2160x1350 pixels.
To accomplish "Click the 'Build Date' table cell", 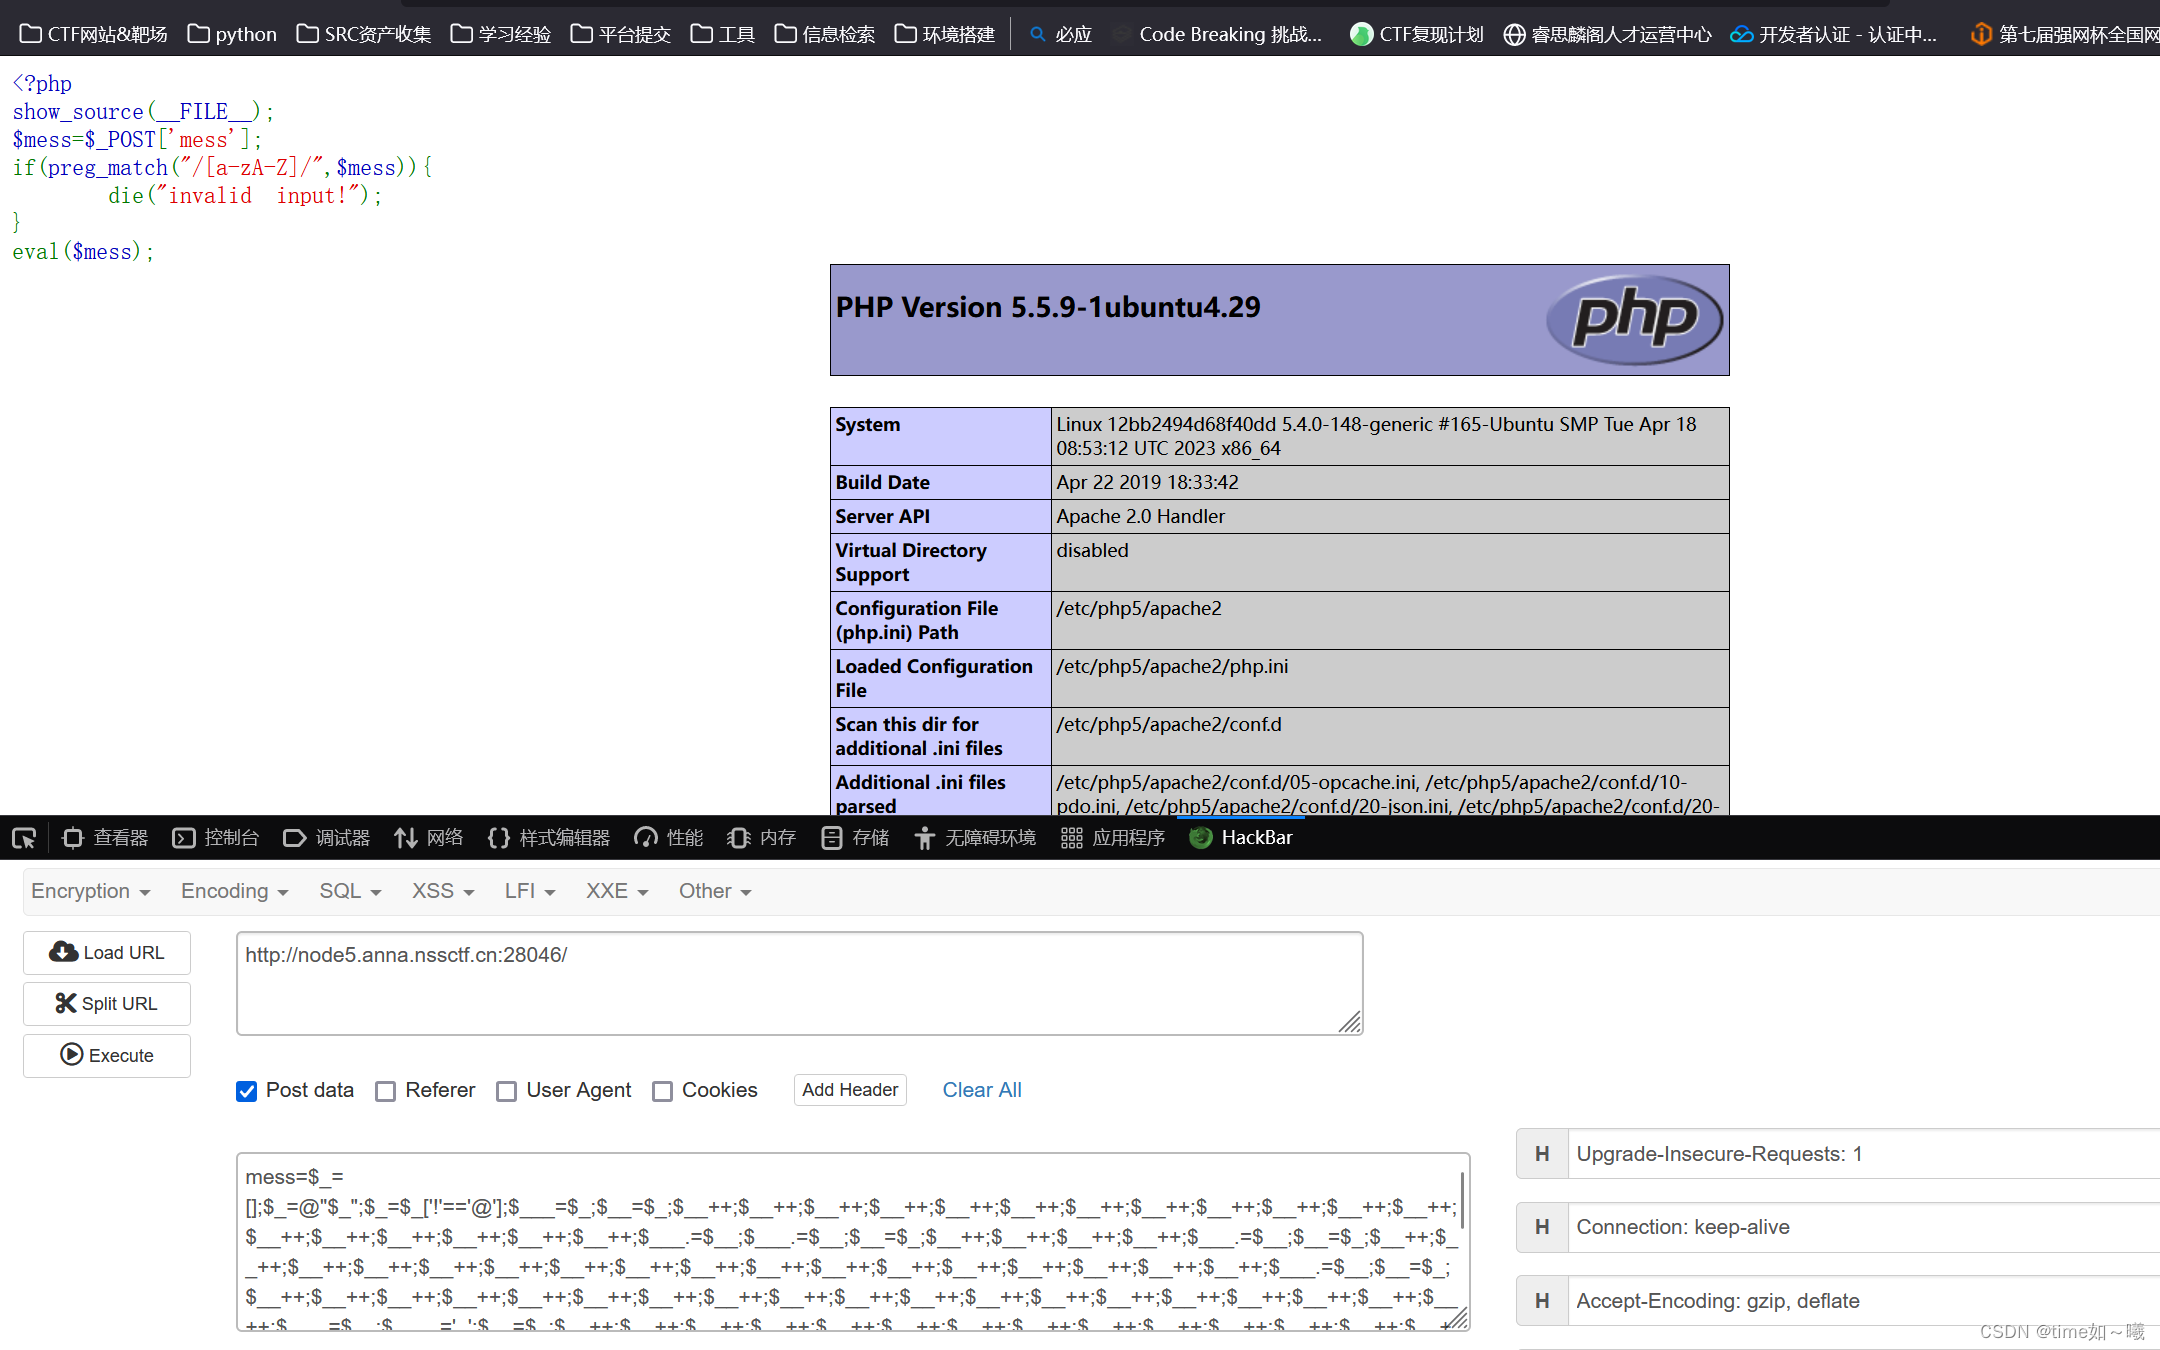I will [941, 482].
